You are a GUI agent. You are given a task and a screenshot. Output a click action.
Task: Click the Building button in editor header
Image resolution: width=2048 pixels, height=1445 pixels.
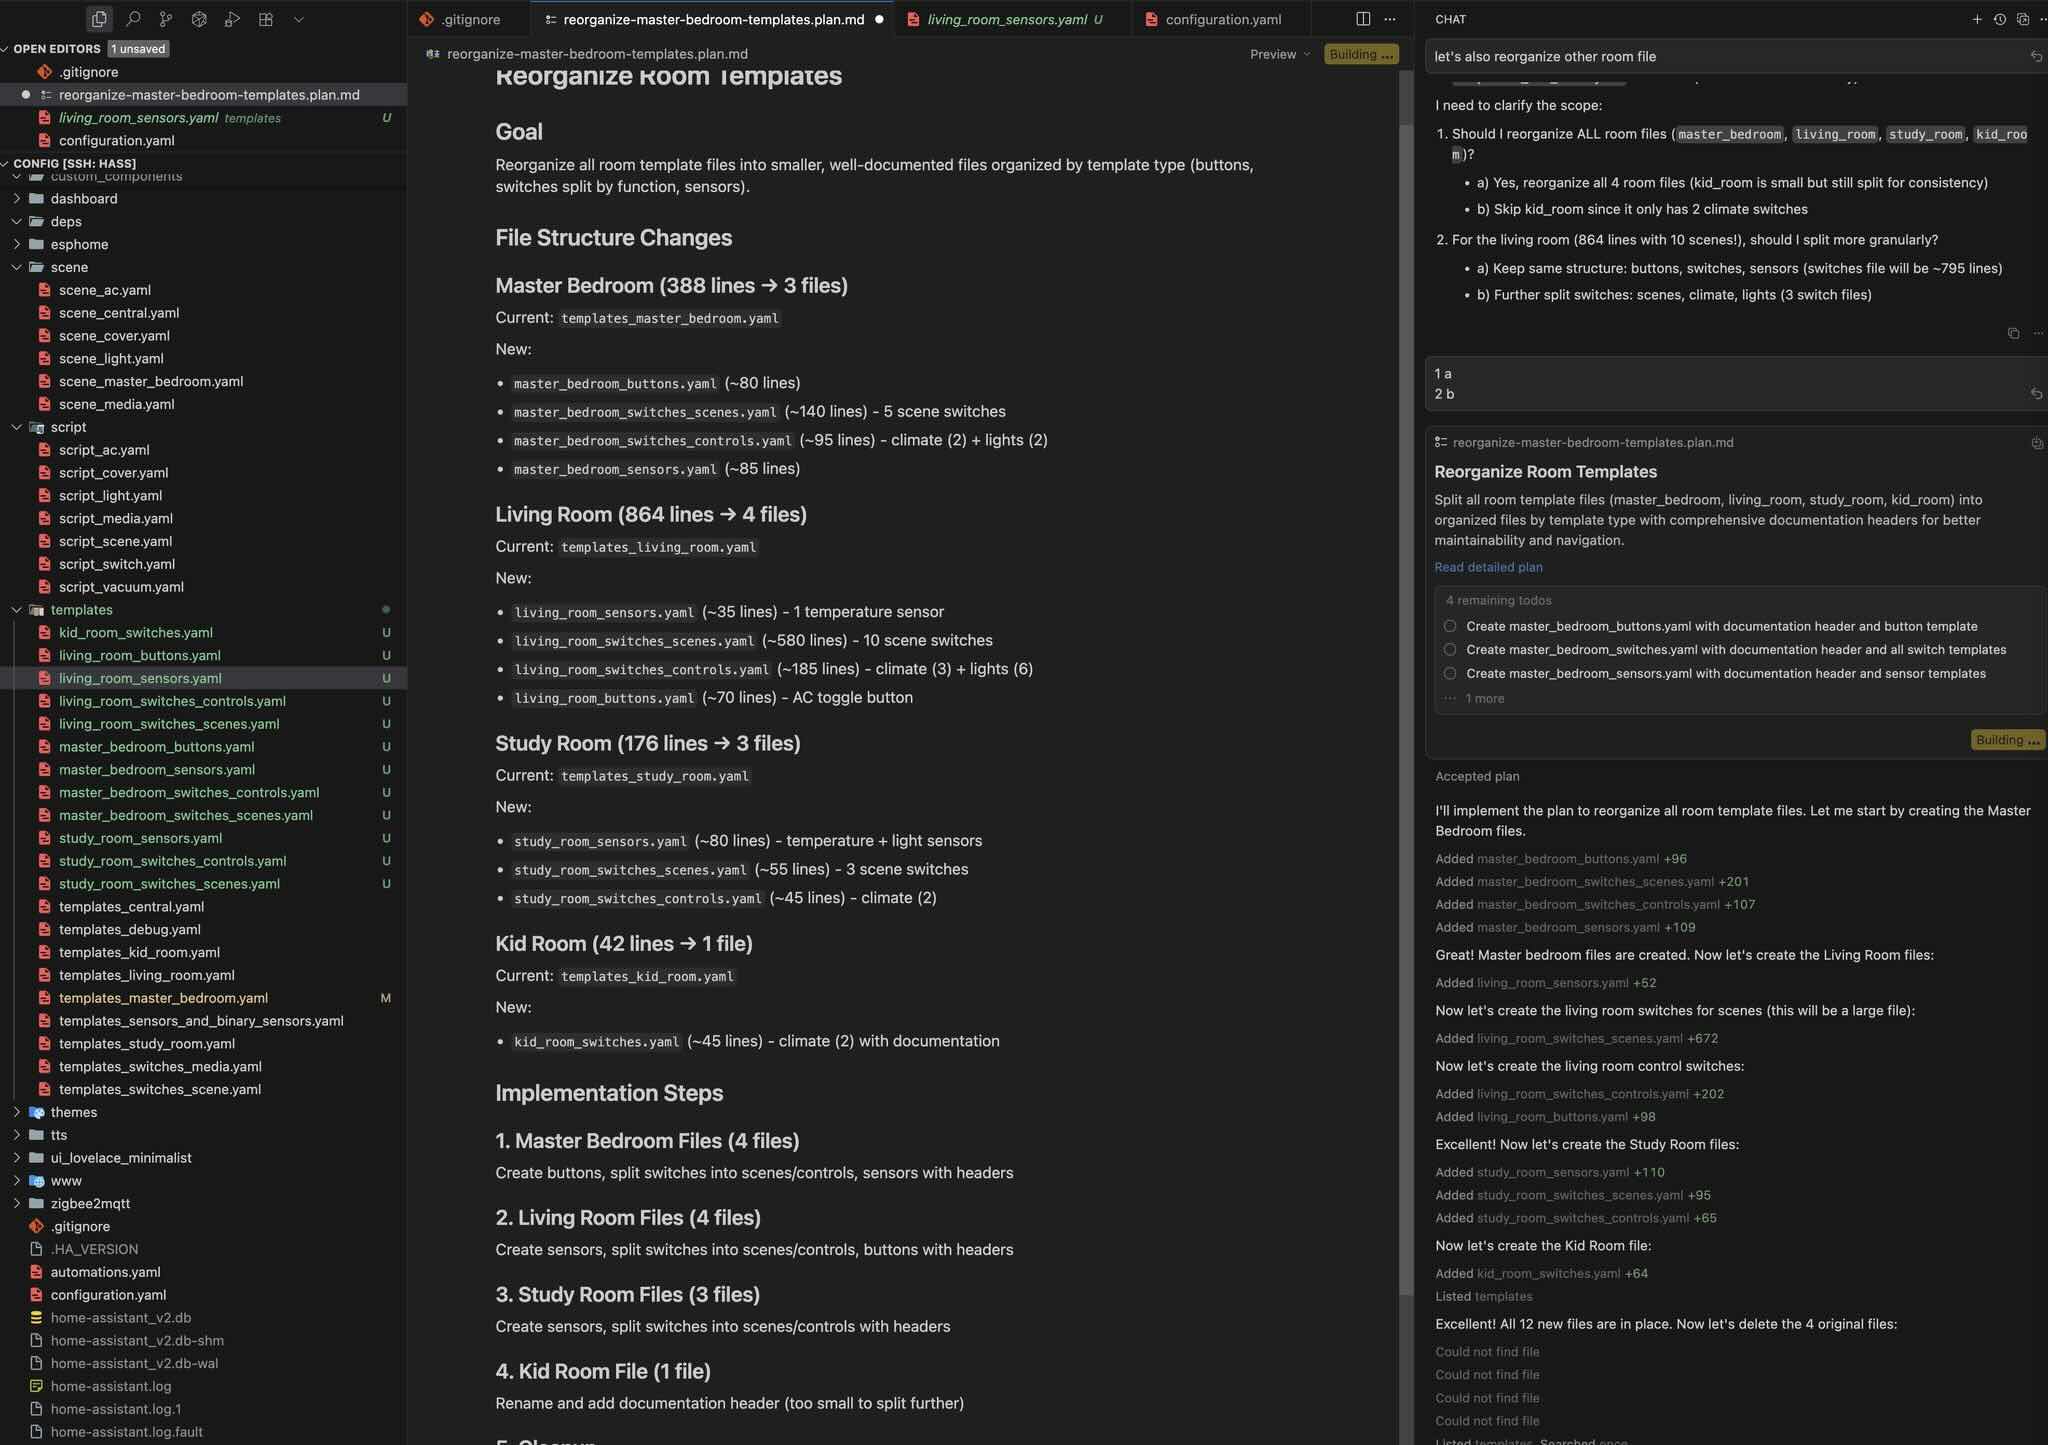[x=1361, y=54]
